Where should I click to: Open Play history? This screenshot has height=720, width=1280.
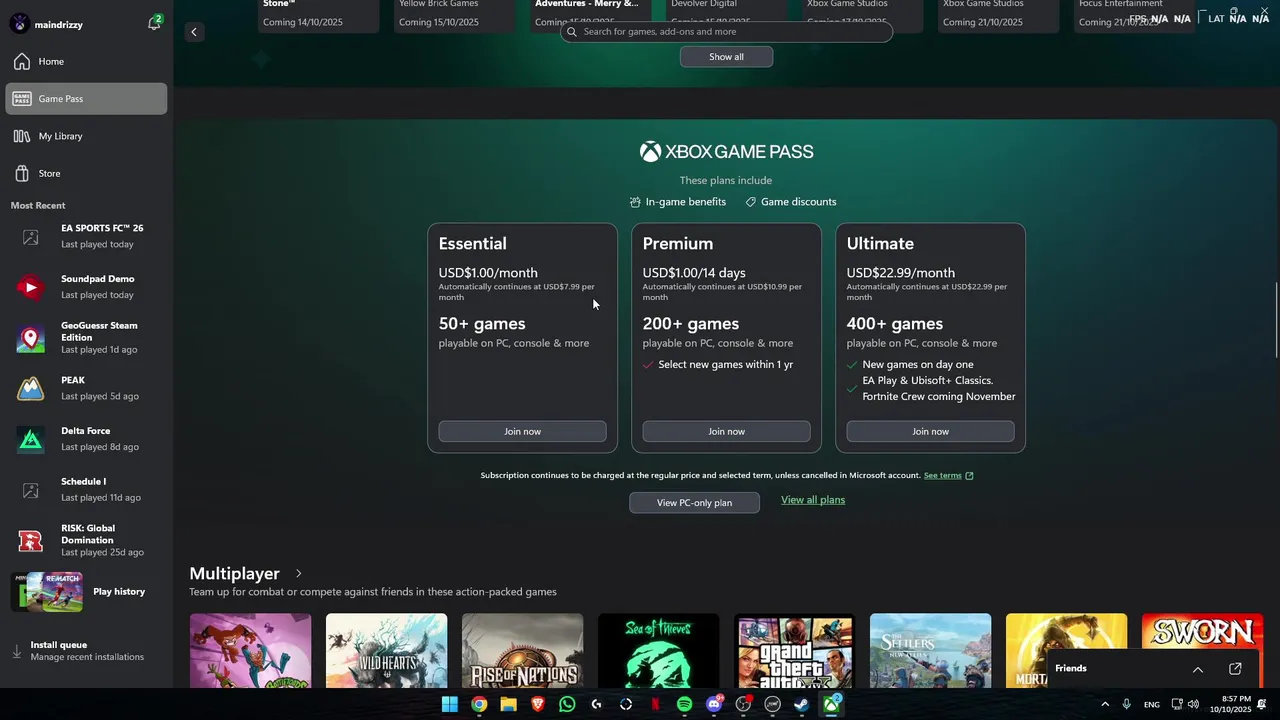86,592
